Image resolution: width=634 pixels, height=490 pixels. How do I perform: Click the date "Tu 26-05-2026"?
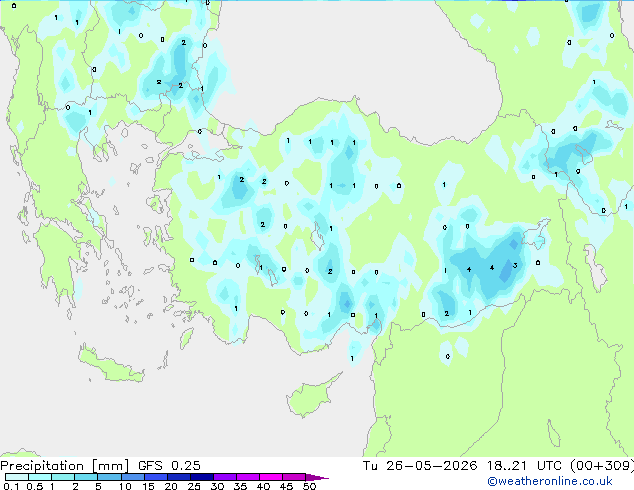pyautogui.click(x=420, y=466)
